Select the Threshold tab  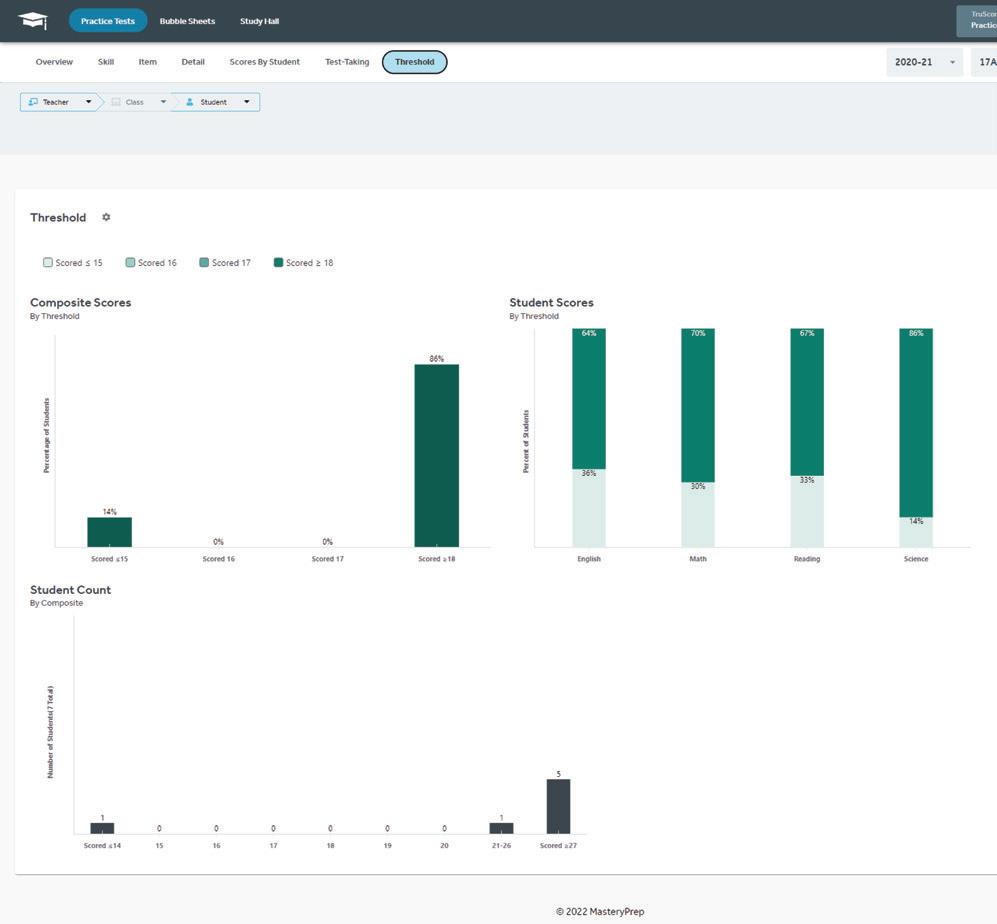pyautogui.click(x=415, y=62)
